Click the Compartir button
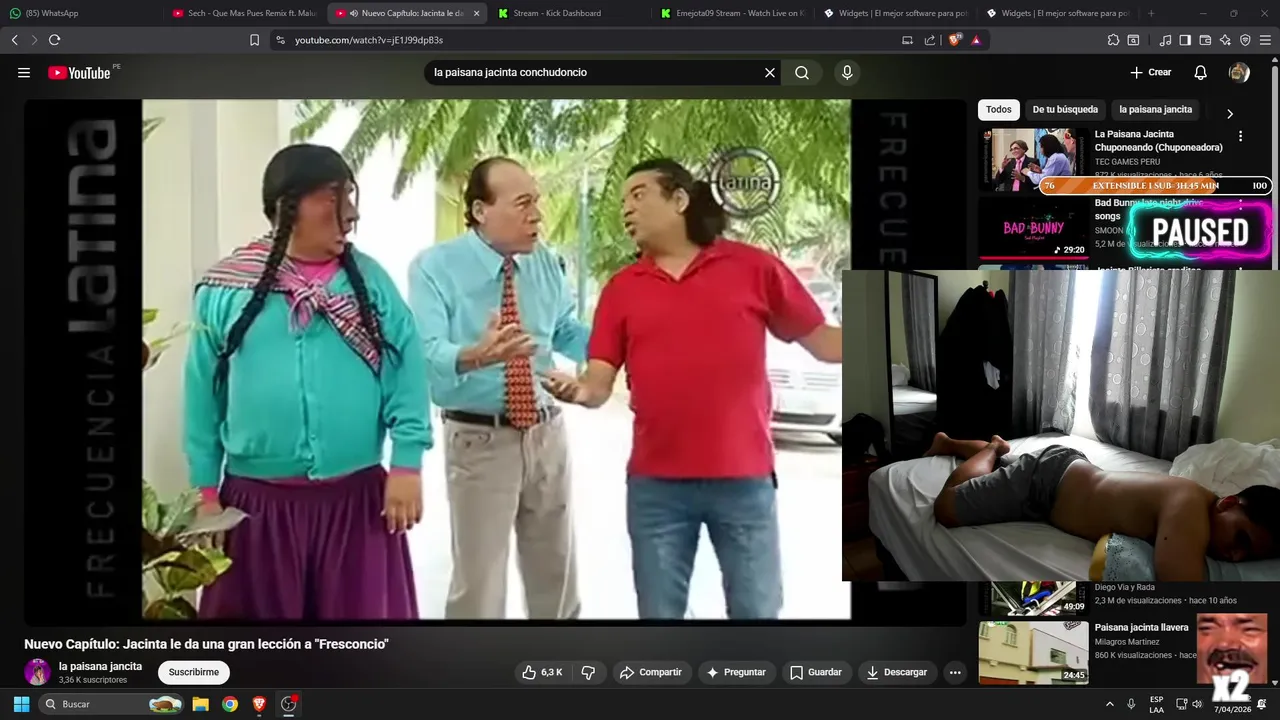 point(651,672)
